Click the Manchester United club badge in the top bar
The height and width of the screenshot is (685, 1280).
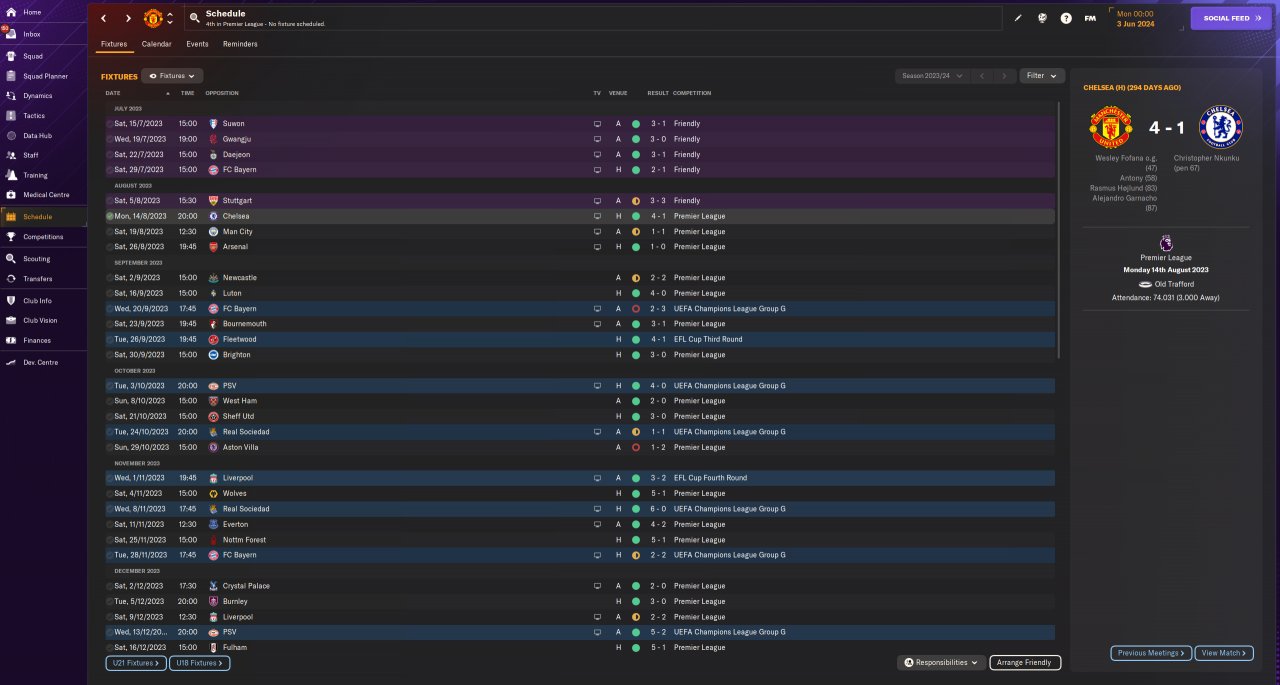point(153,18)
